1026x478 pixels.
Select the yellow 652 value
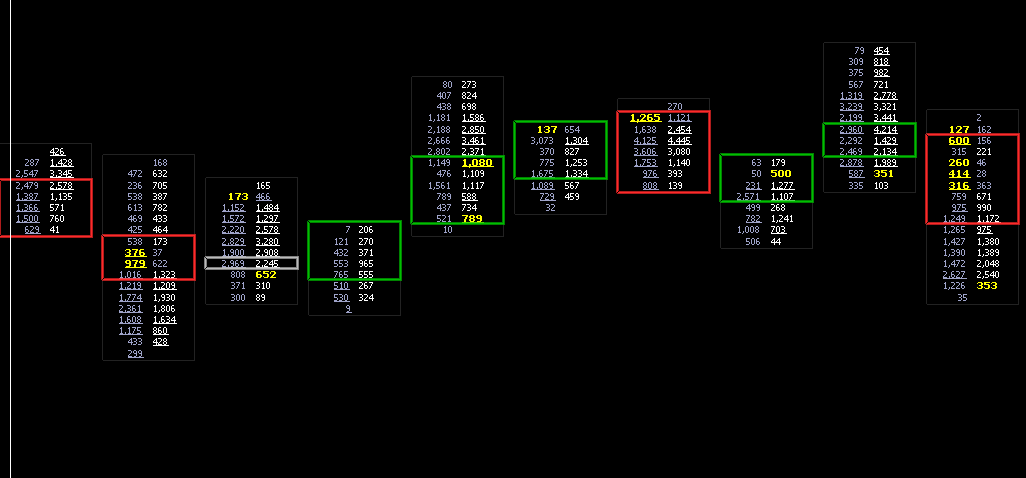(x=266, y=275)
